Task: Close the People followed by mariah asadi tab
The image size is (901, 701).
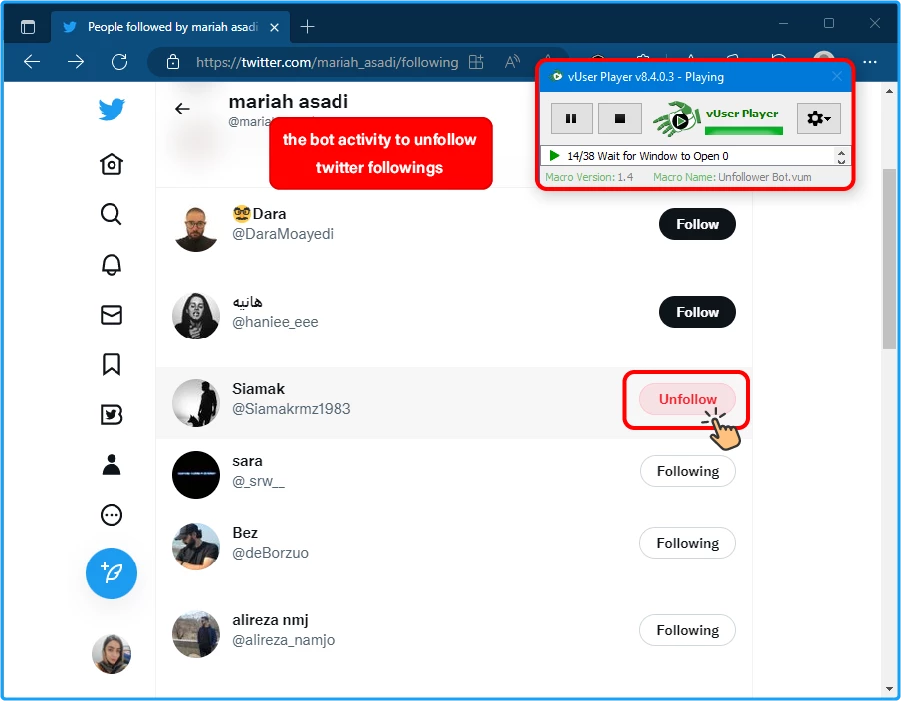Action: coord(275,27)
